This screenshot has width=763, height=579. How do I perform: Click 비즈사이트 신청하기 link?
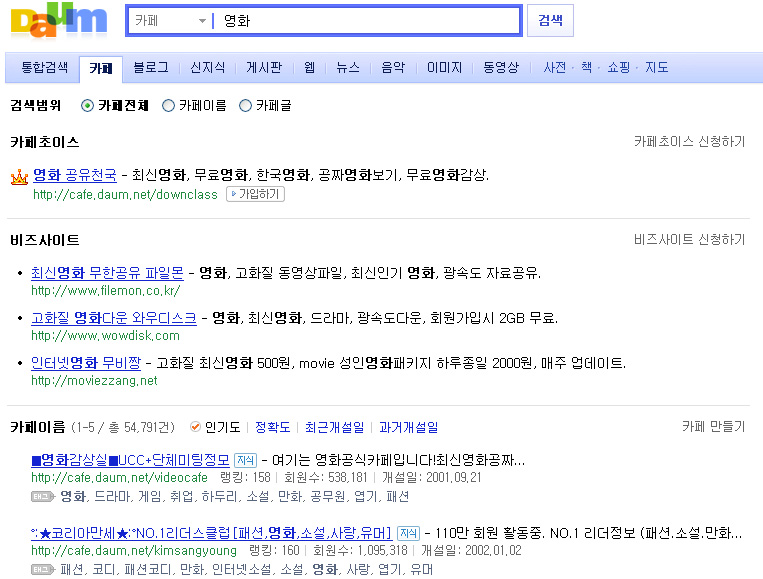[690, 239]
